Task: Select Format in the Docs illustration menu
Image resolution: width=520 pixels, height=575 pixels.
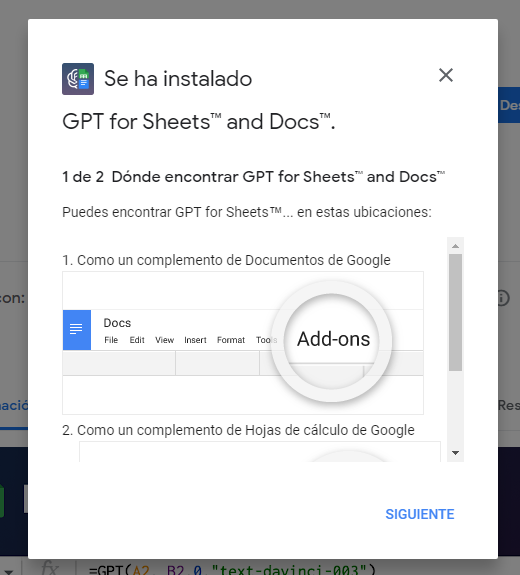Action: [231, 340]
